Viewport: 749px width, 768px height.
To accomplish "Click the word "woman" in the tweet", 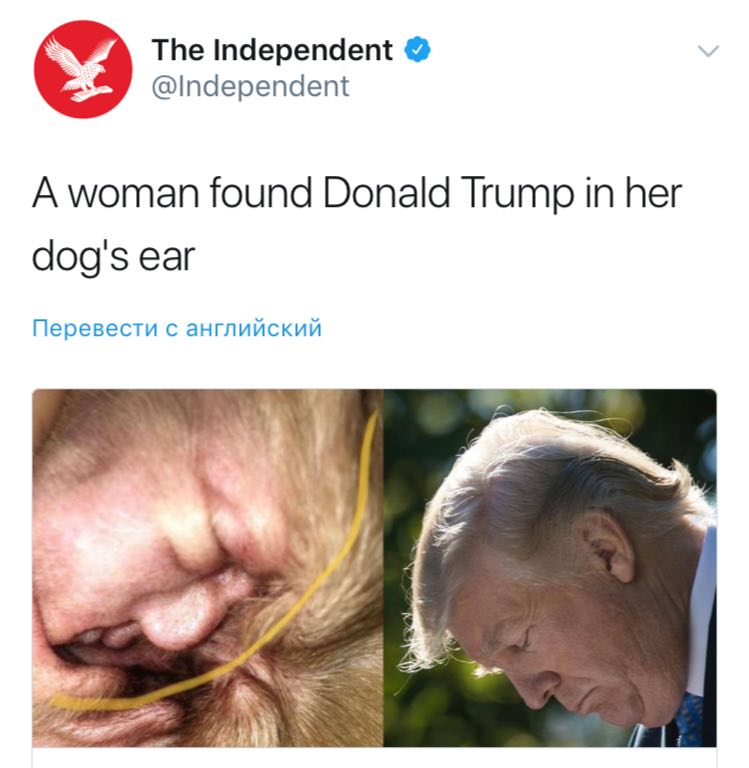I will click(134, 193).
